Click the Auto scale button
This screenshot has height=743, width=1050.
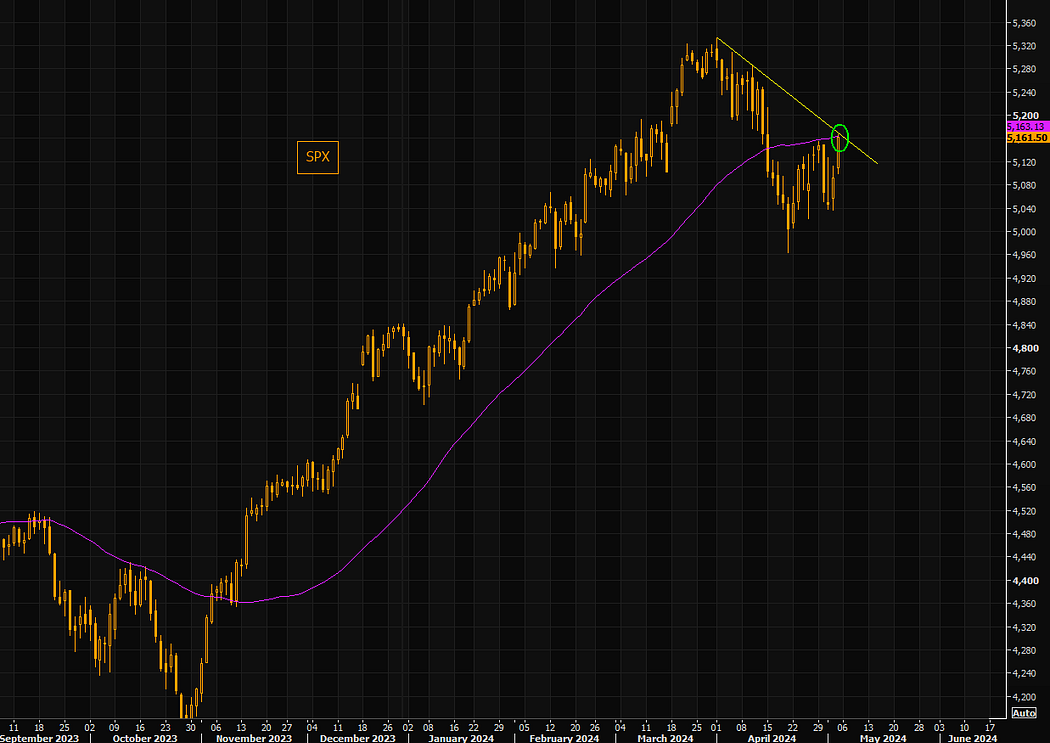tap(1023, 712)
